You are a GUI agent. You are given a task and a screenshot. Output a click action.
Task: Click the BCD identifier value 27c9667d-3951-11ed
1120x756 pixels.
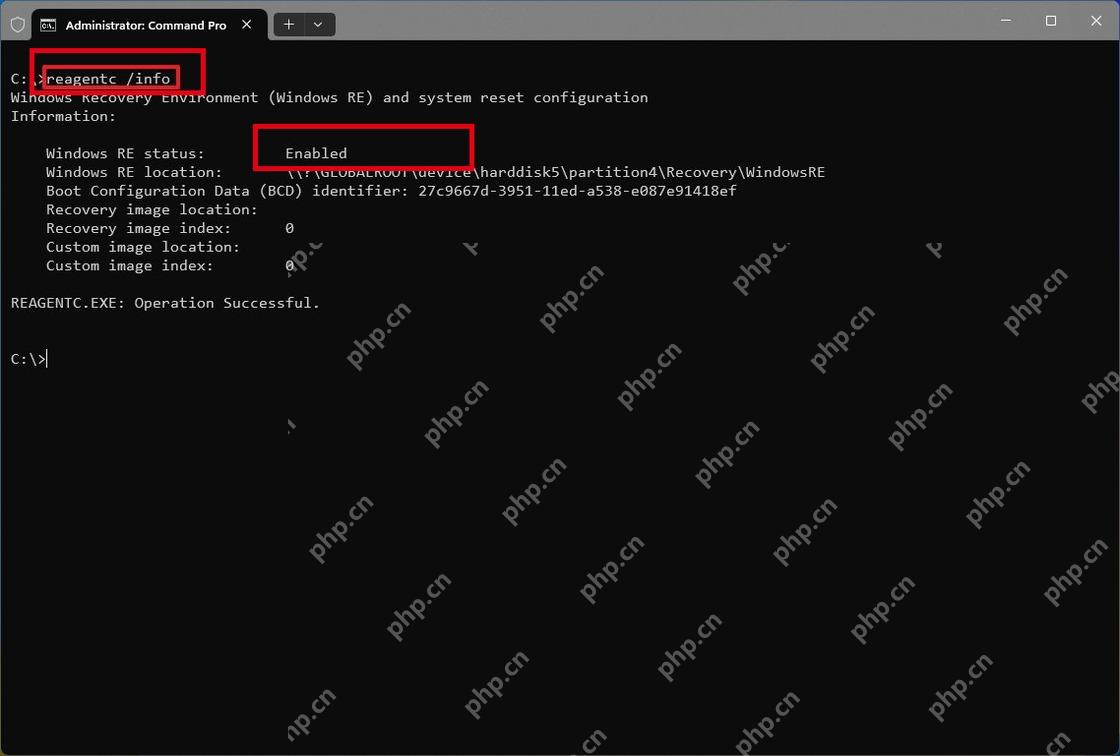577,191
